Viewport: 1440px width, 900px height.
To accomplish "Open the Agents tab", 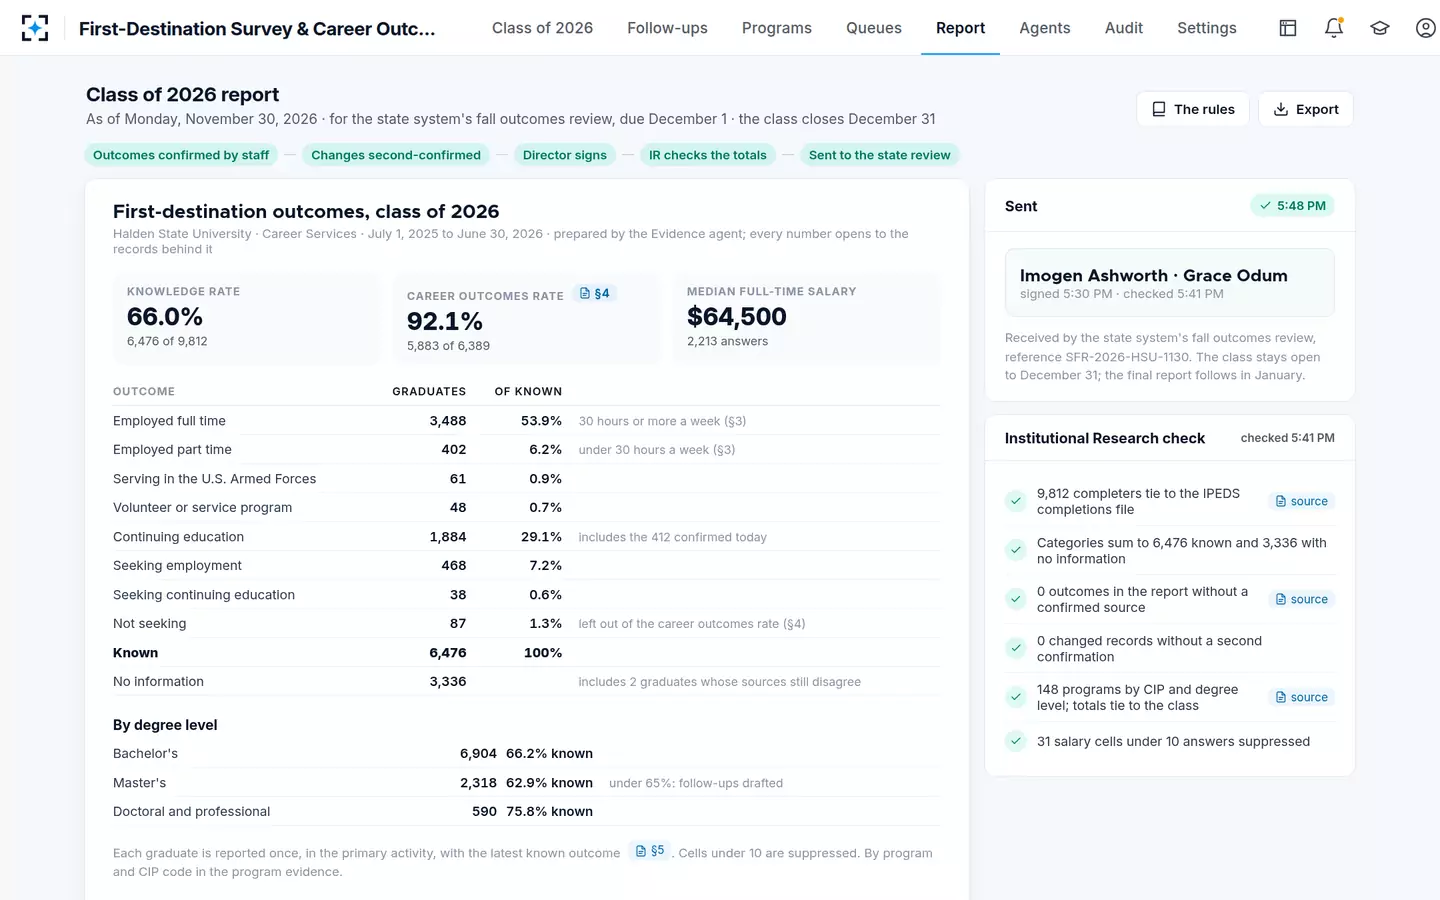I will (x=1045, y=28).
